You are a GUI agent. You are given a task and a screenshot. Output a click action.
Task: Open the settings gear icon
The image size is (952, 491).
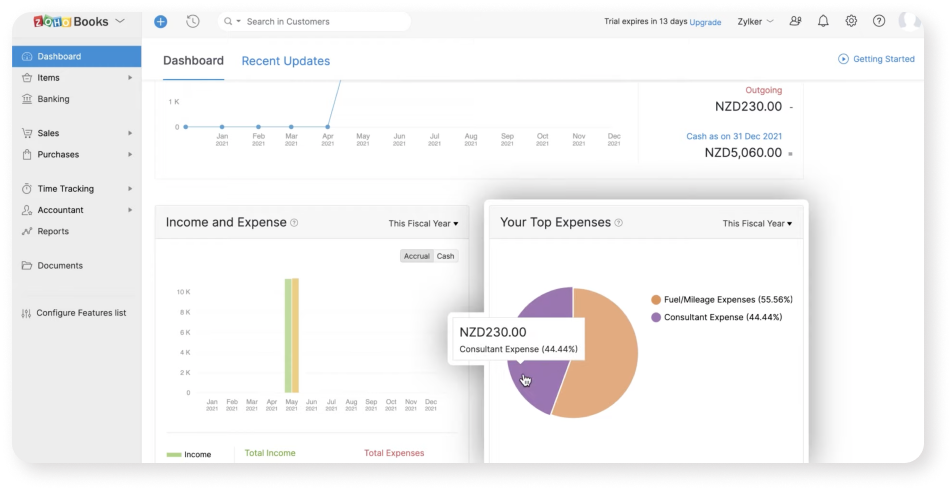point(851,21)
